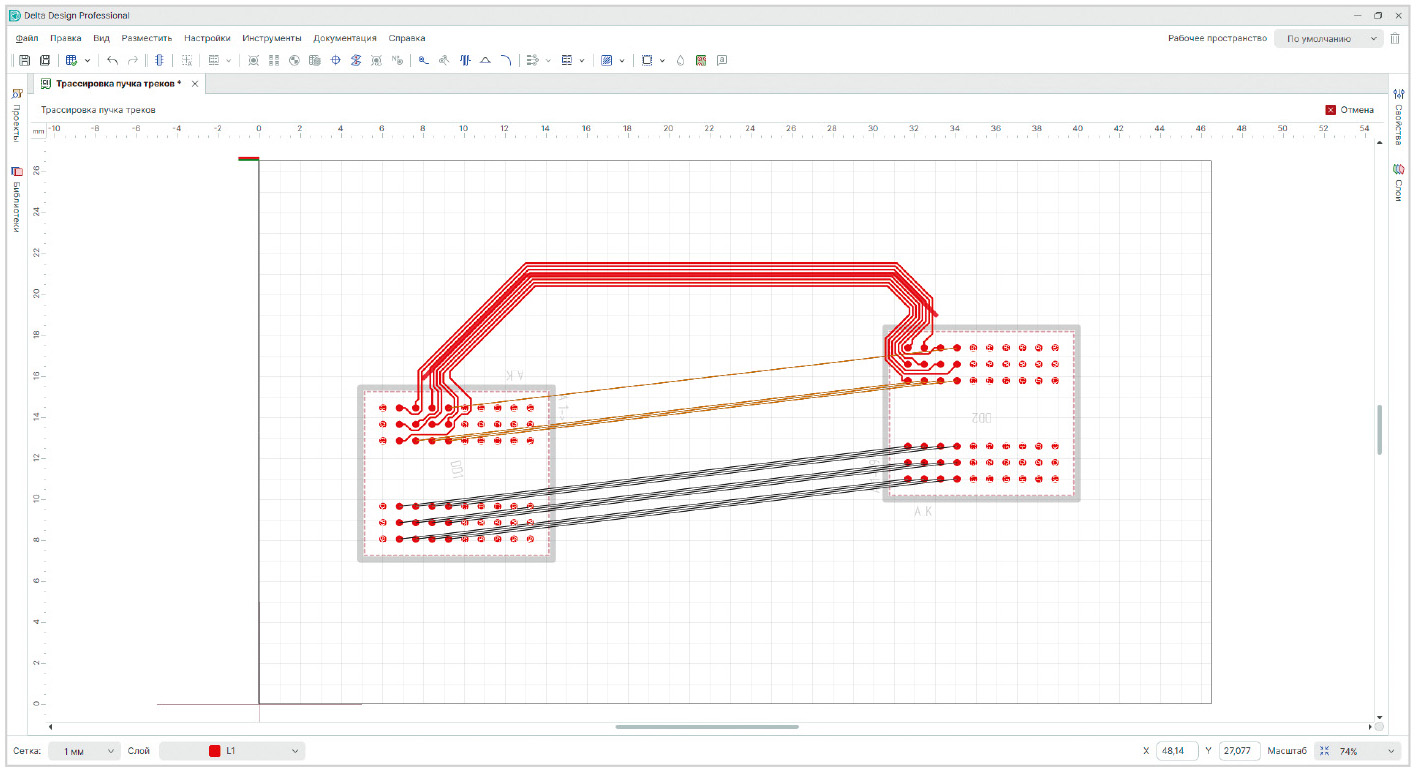Open the Слой L1 layer dropdown

pyautogui.click(x=232, y=751)
